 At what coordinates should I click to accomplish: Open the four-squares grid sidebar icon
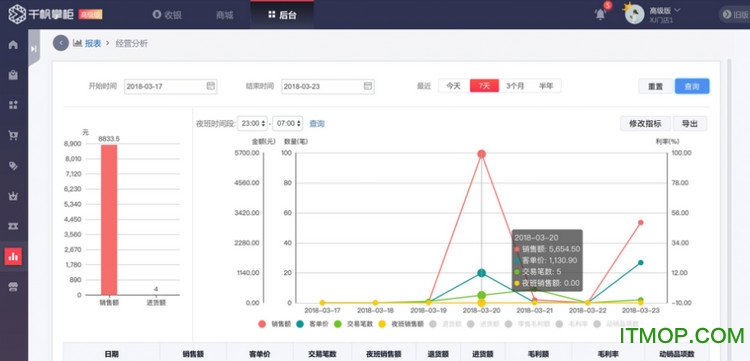pos(13,105)
